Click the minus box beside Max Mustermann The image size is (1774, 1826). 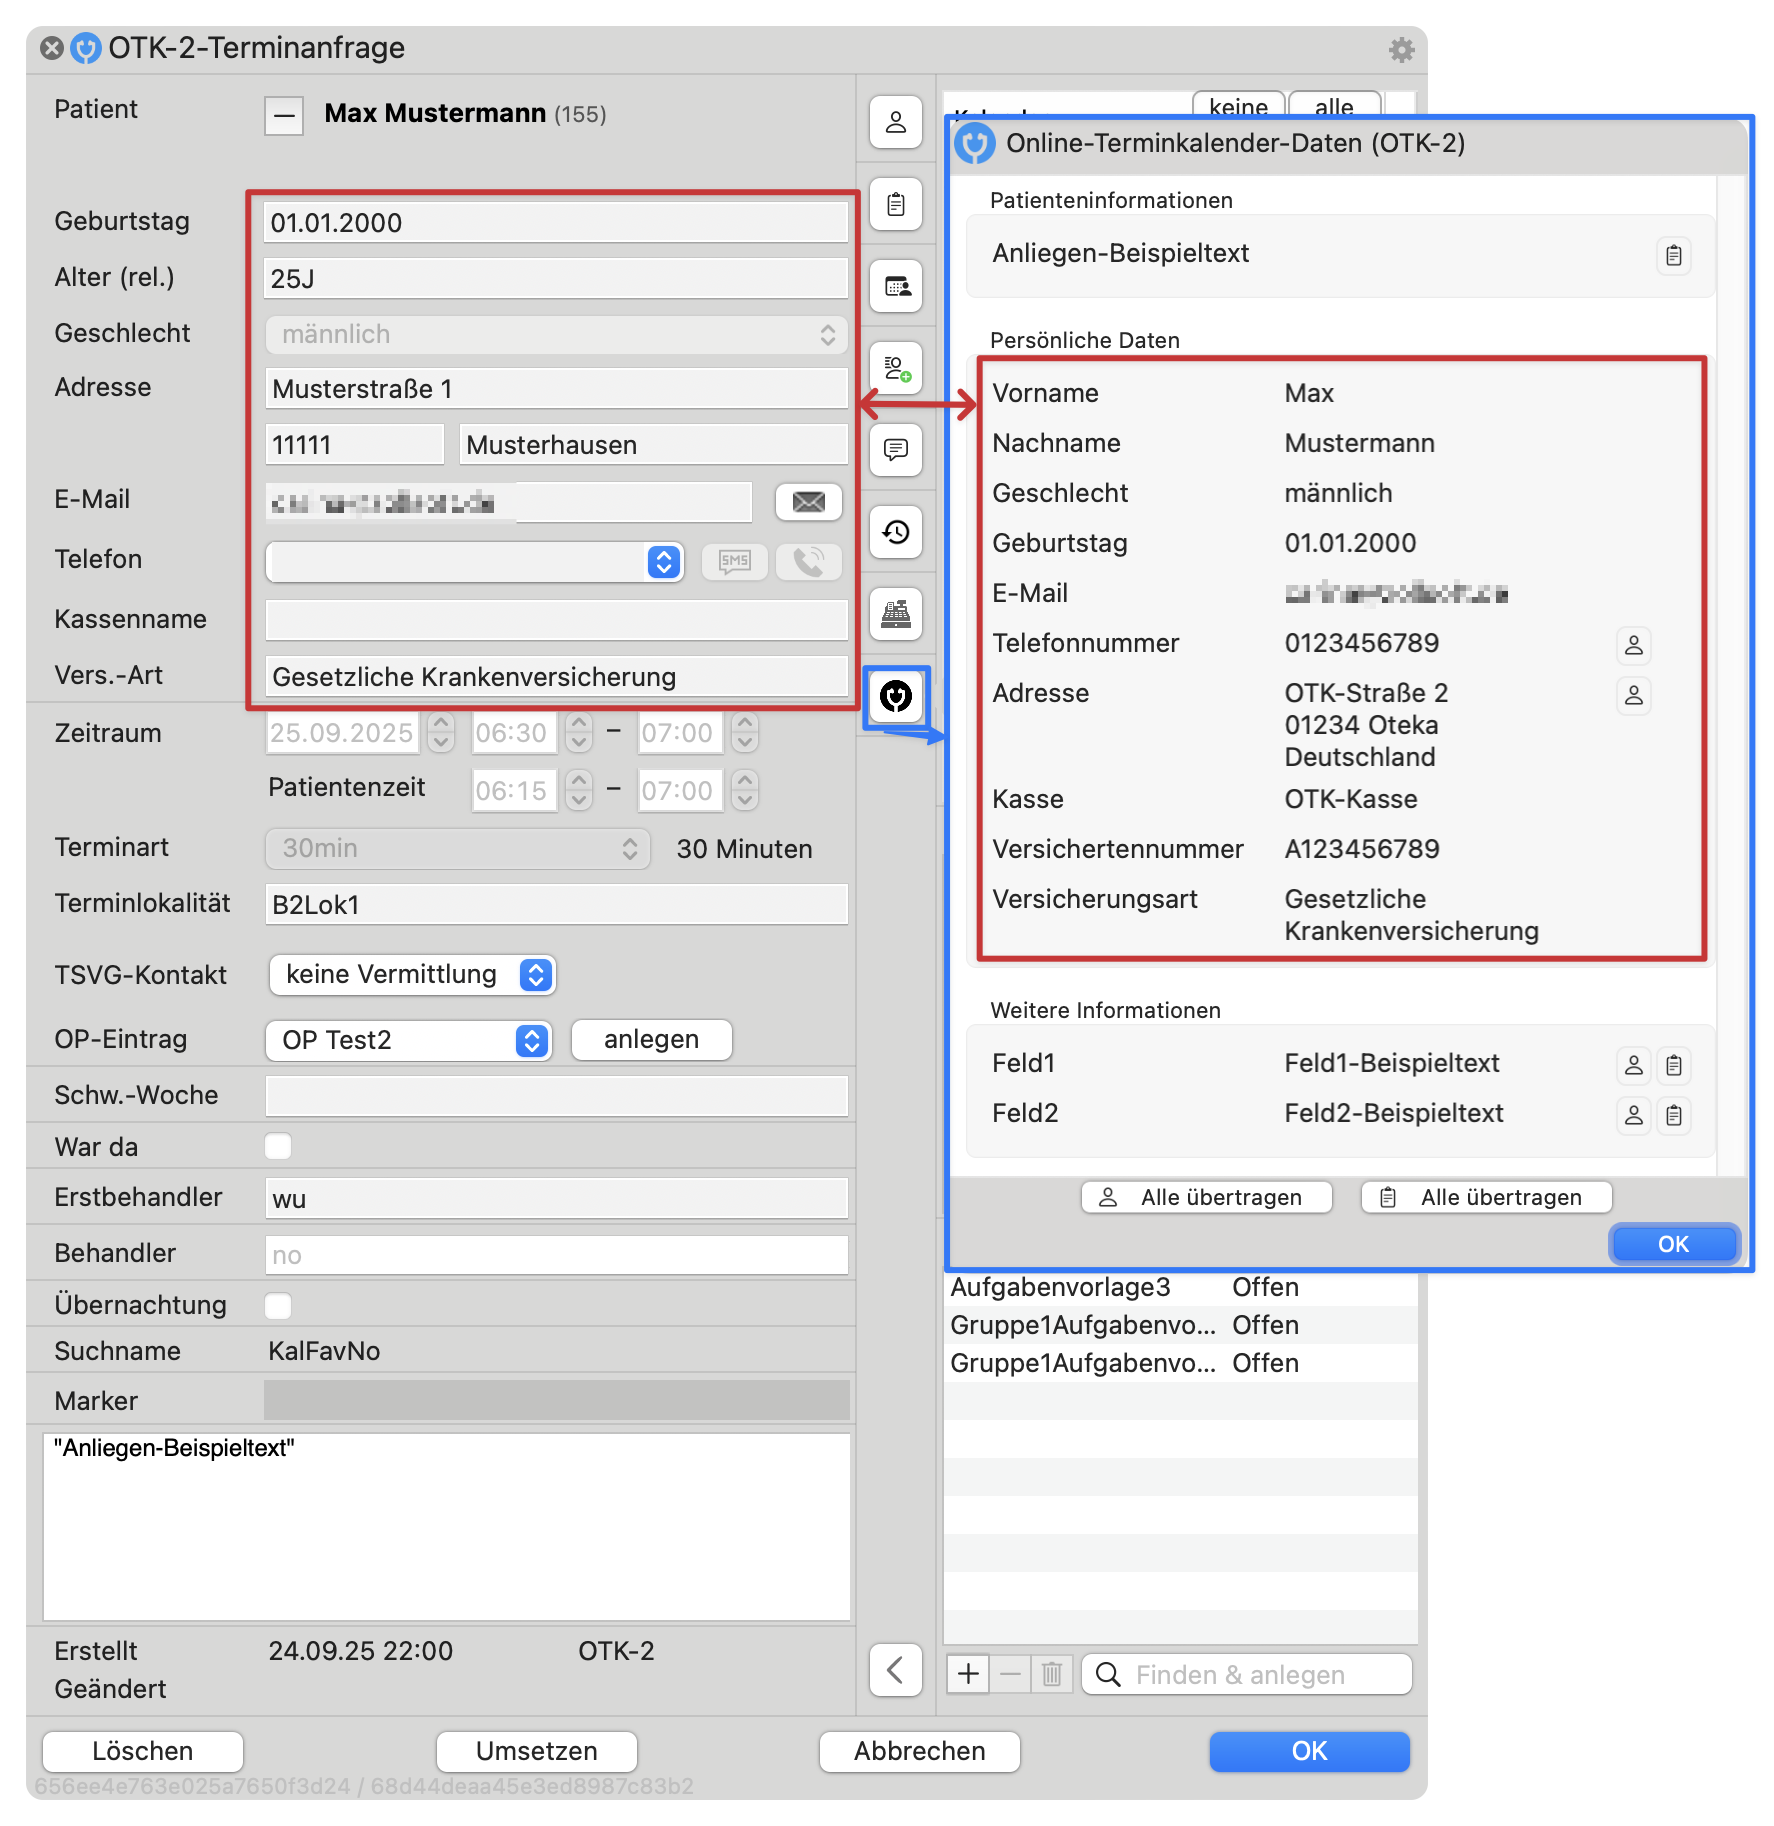[284, 115]
